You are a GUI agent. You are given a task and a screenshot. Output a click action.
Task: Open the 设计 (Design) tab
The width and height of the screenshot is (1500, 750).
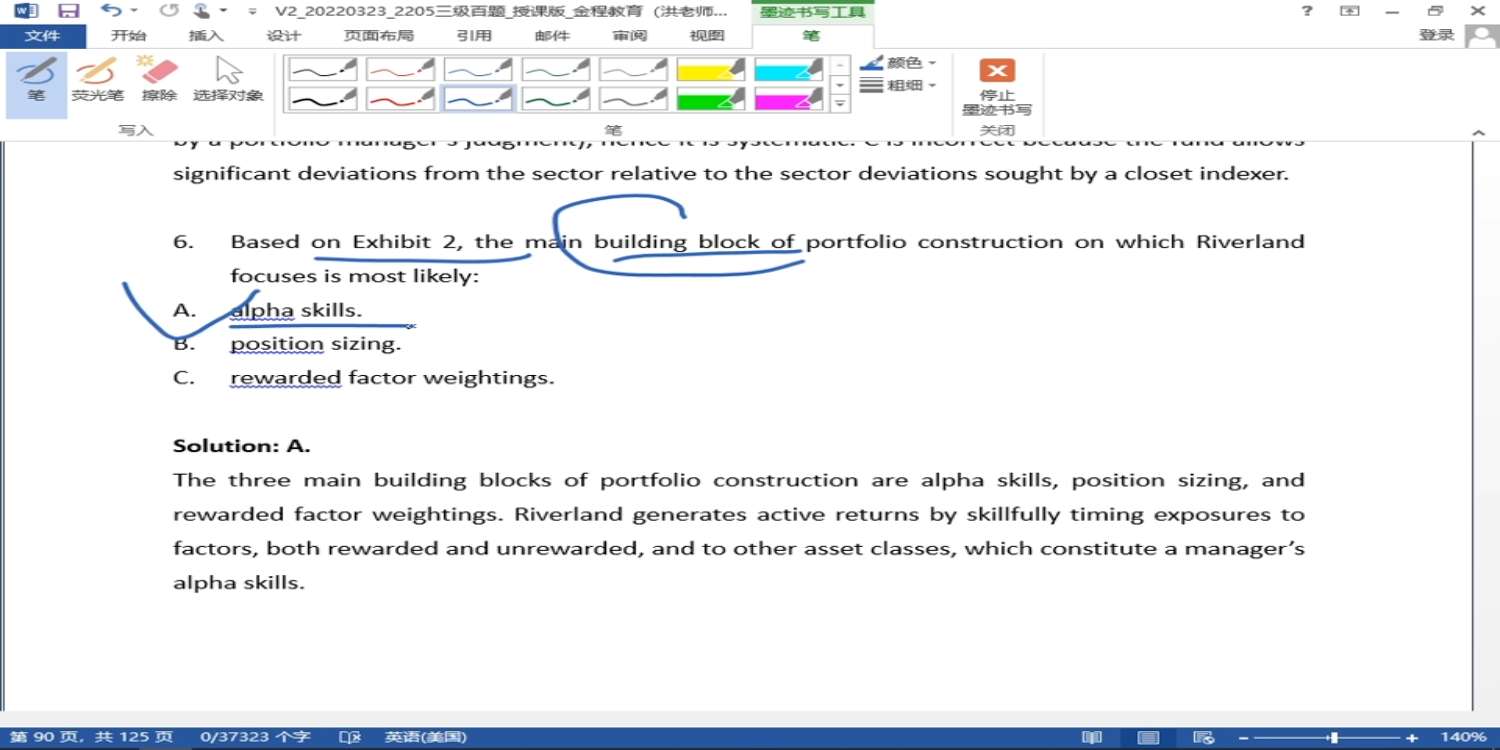coord(284,36)
